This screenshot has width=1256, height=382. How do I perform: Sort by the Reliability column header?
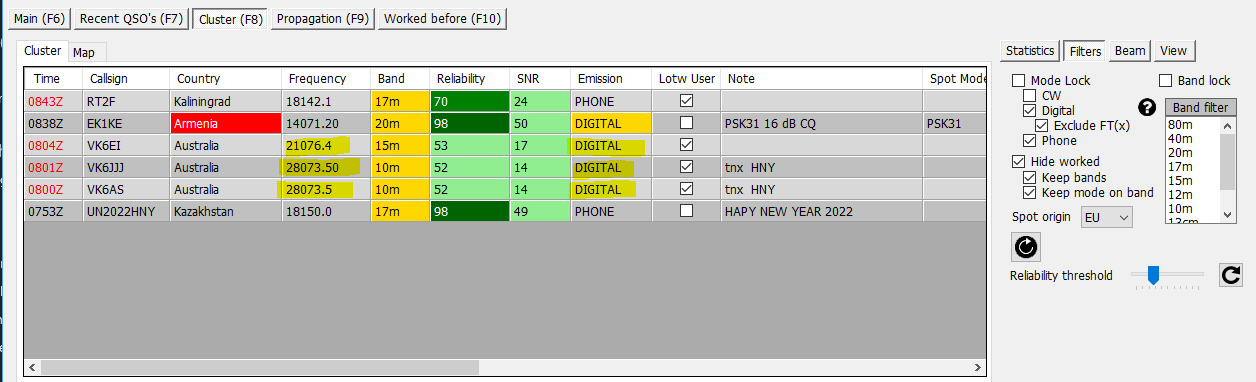tap(469, 78)
